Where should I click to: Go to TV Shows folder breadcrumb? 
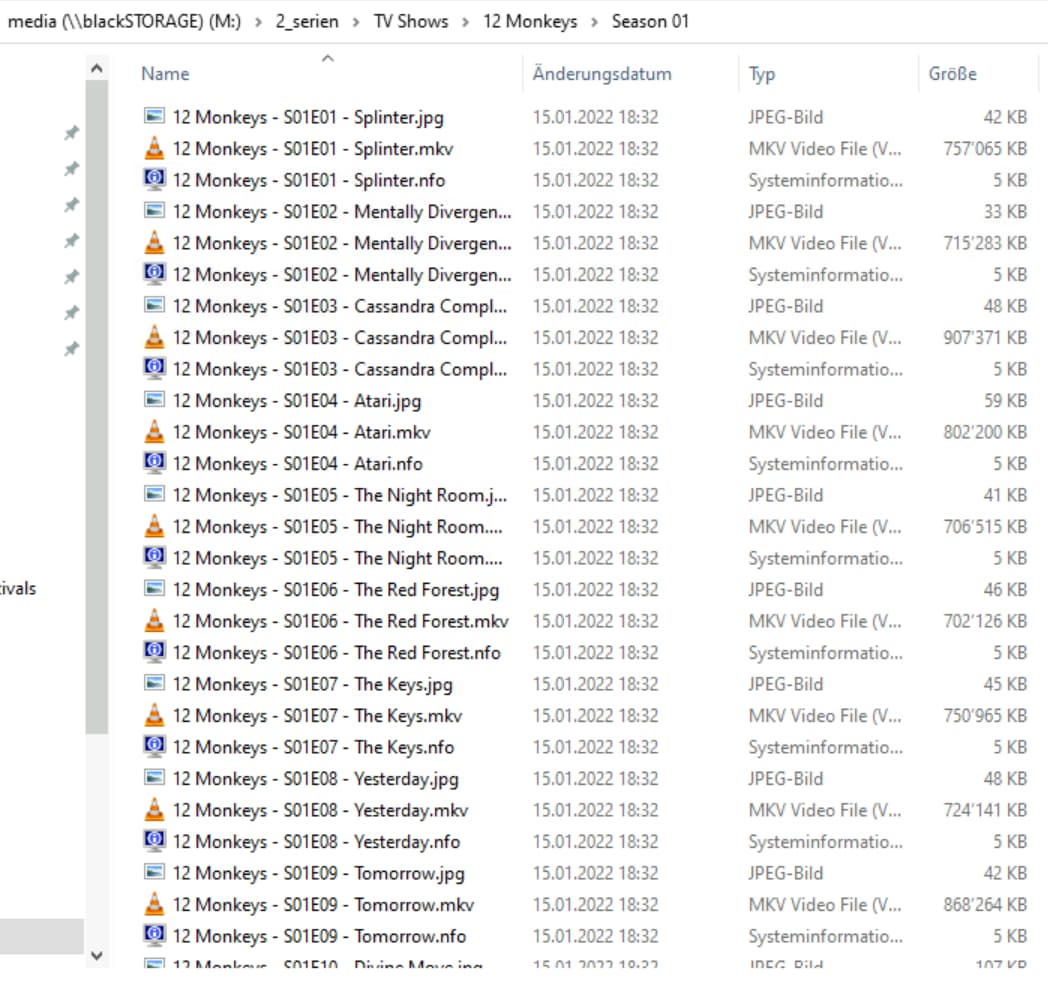(411, 21)
